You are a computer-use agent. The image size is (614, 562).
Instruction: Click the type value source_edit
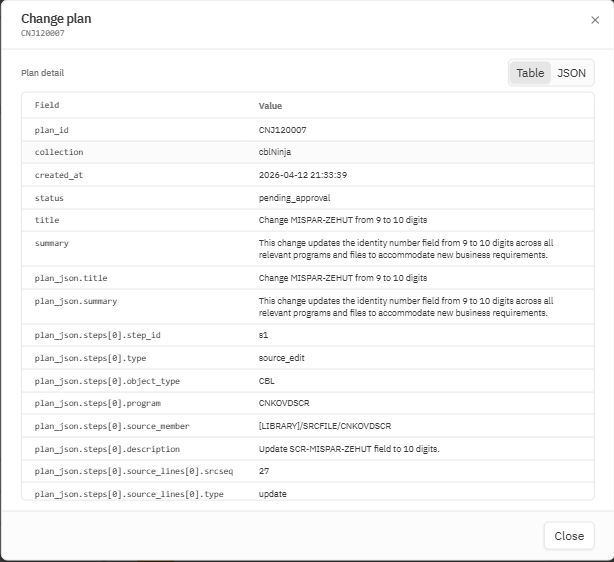281,358
